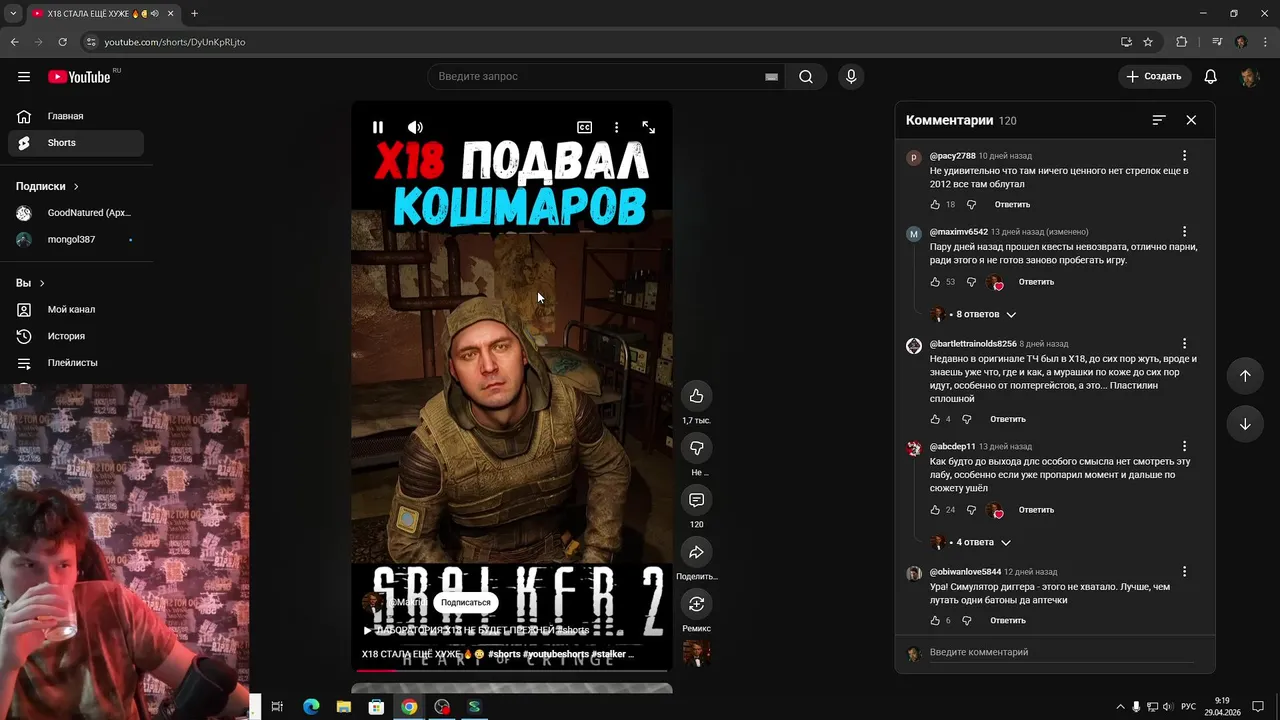The height and width of the screenshot is (720, 1280).
Task: Like the Short with 1,7 тыс. likes
Action: coord(697,396)
